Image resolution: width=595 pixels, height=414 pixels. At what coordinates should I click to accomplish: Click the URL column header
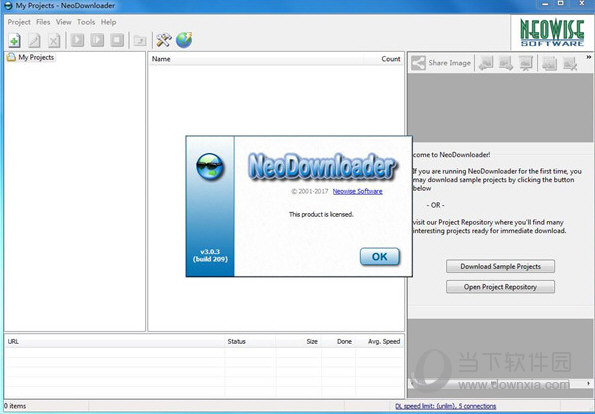click(115, 342)
